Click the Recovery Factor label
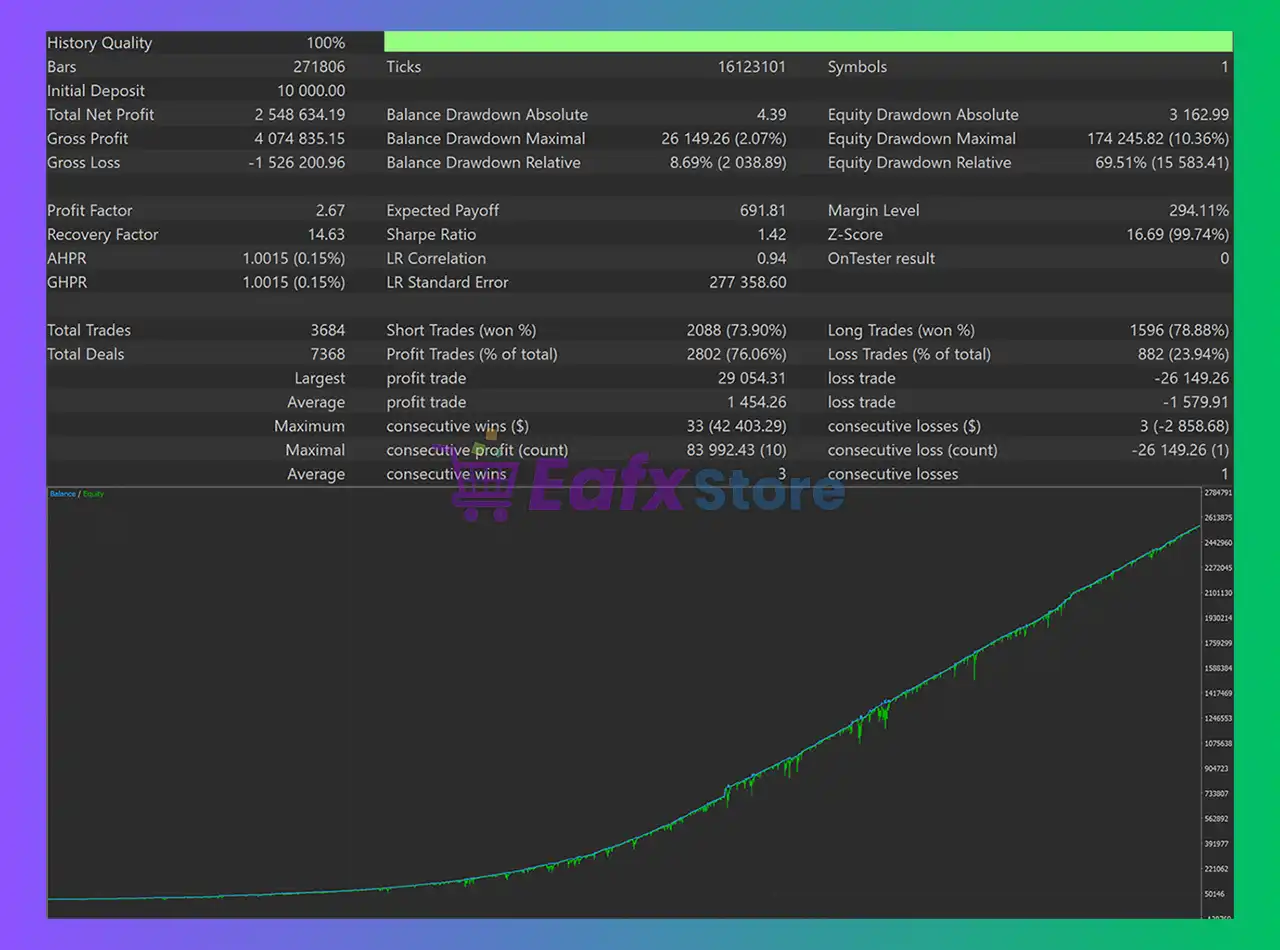Screen dimensions: 1280x950 (102, 235)
